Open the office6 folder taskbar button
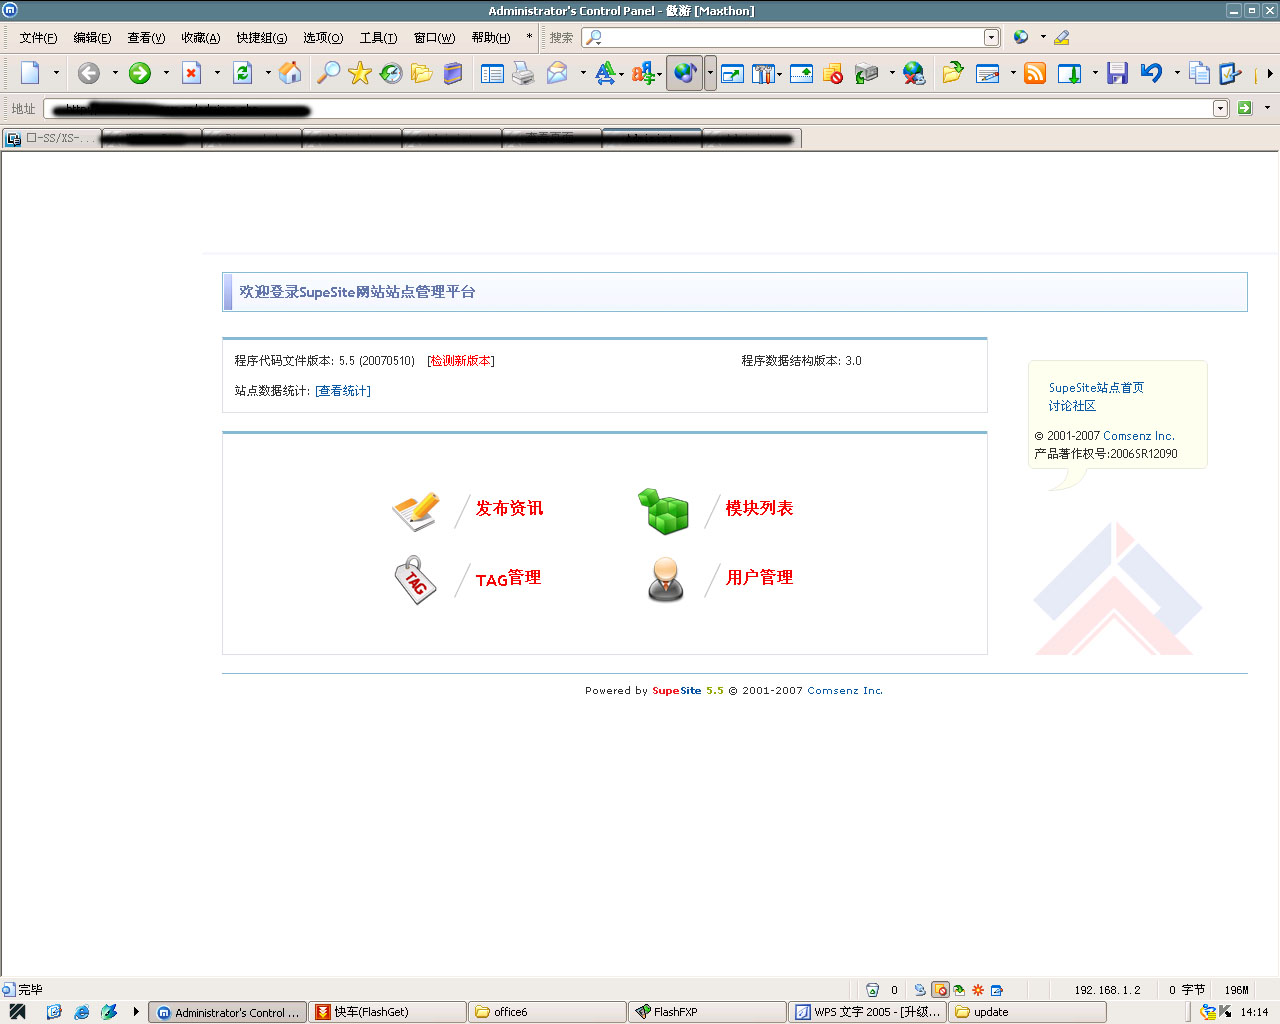Image resolution: width=1280 pixels, height=1024 pixels. pyautogui.click(x=547, y=1012)
